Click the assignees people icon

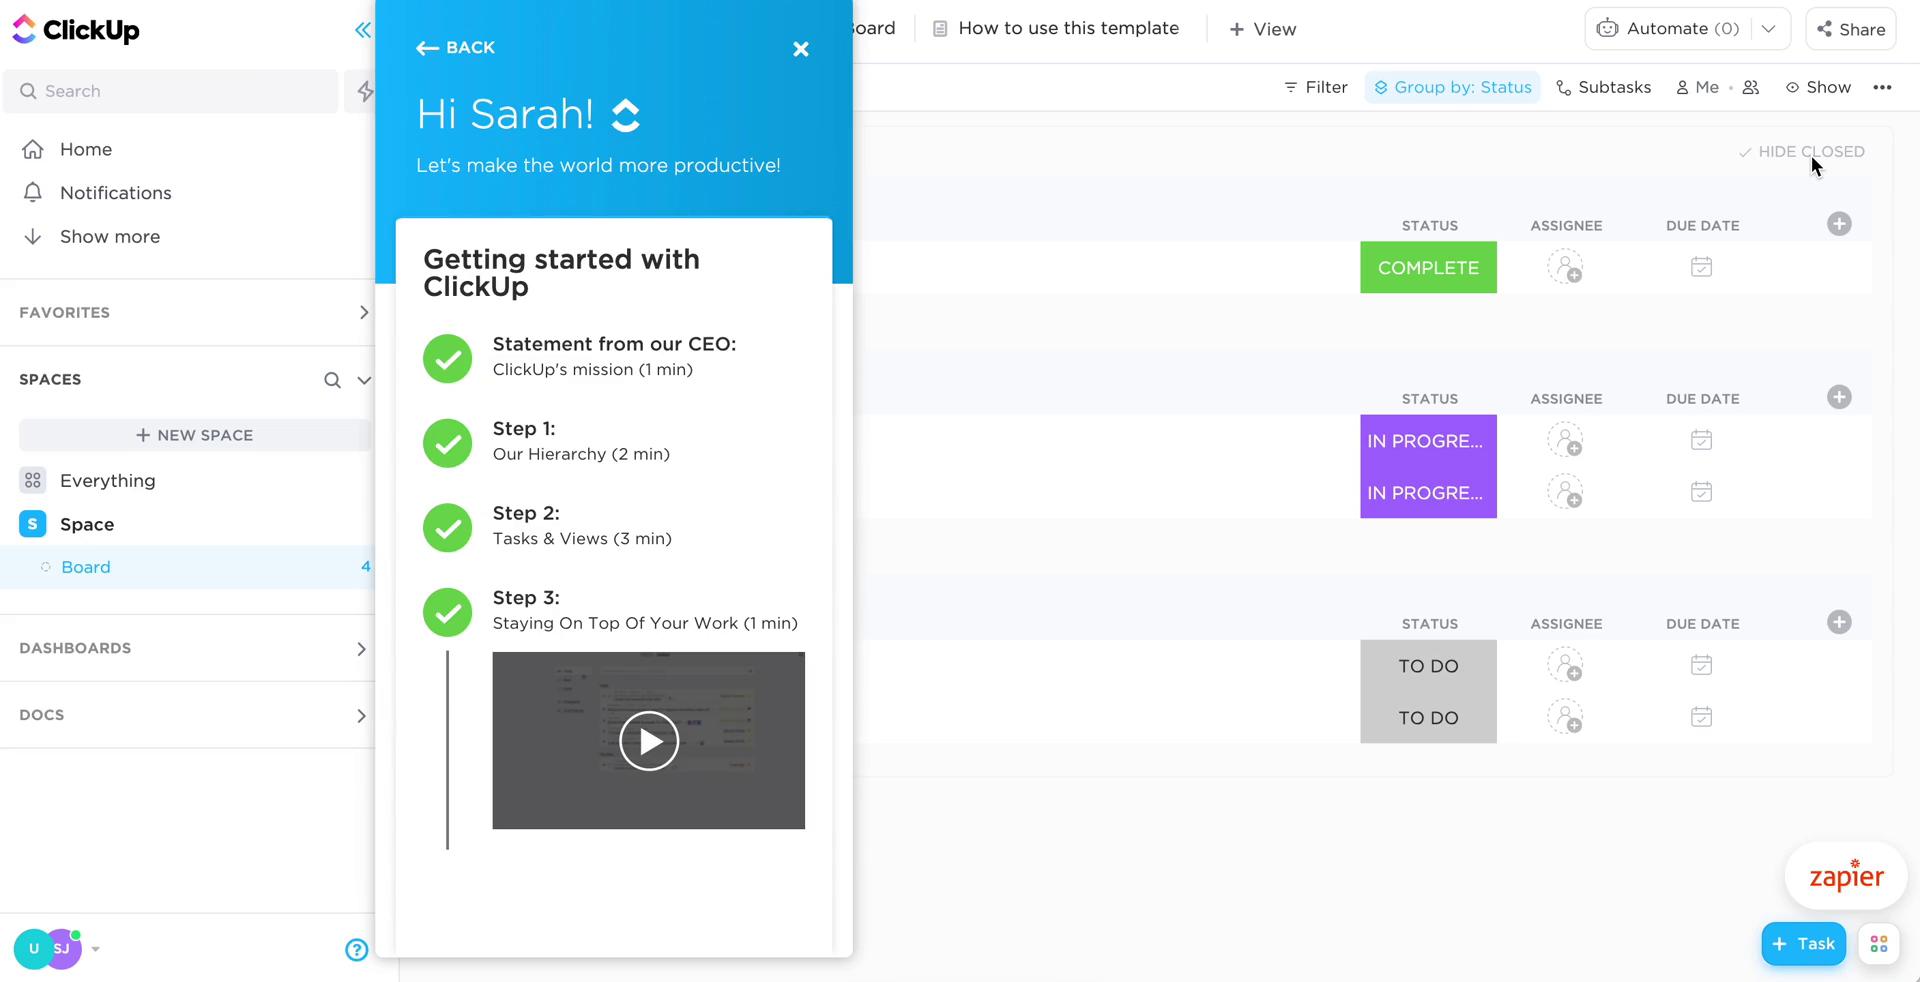point(1751,87)
